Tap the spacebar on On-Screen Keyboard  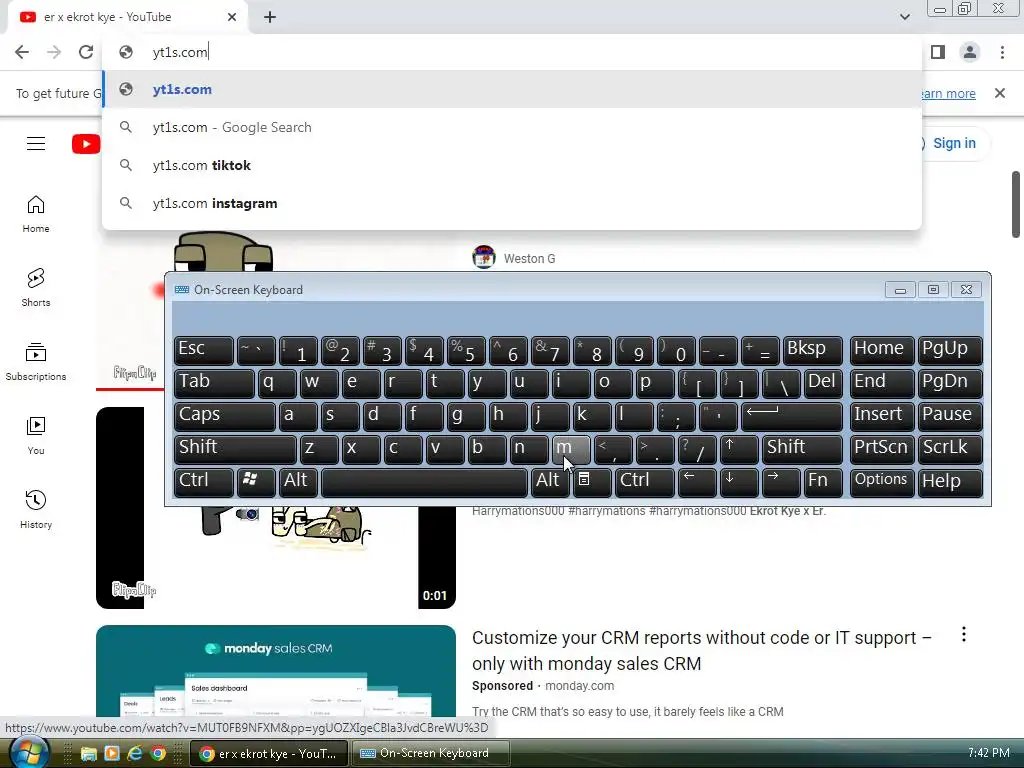point(424,482)
